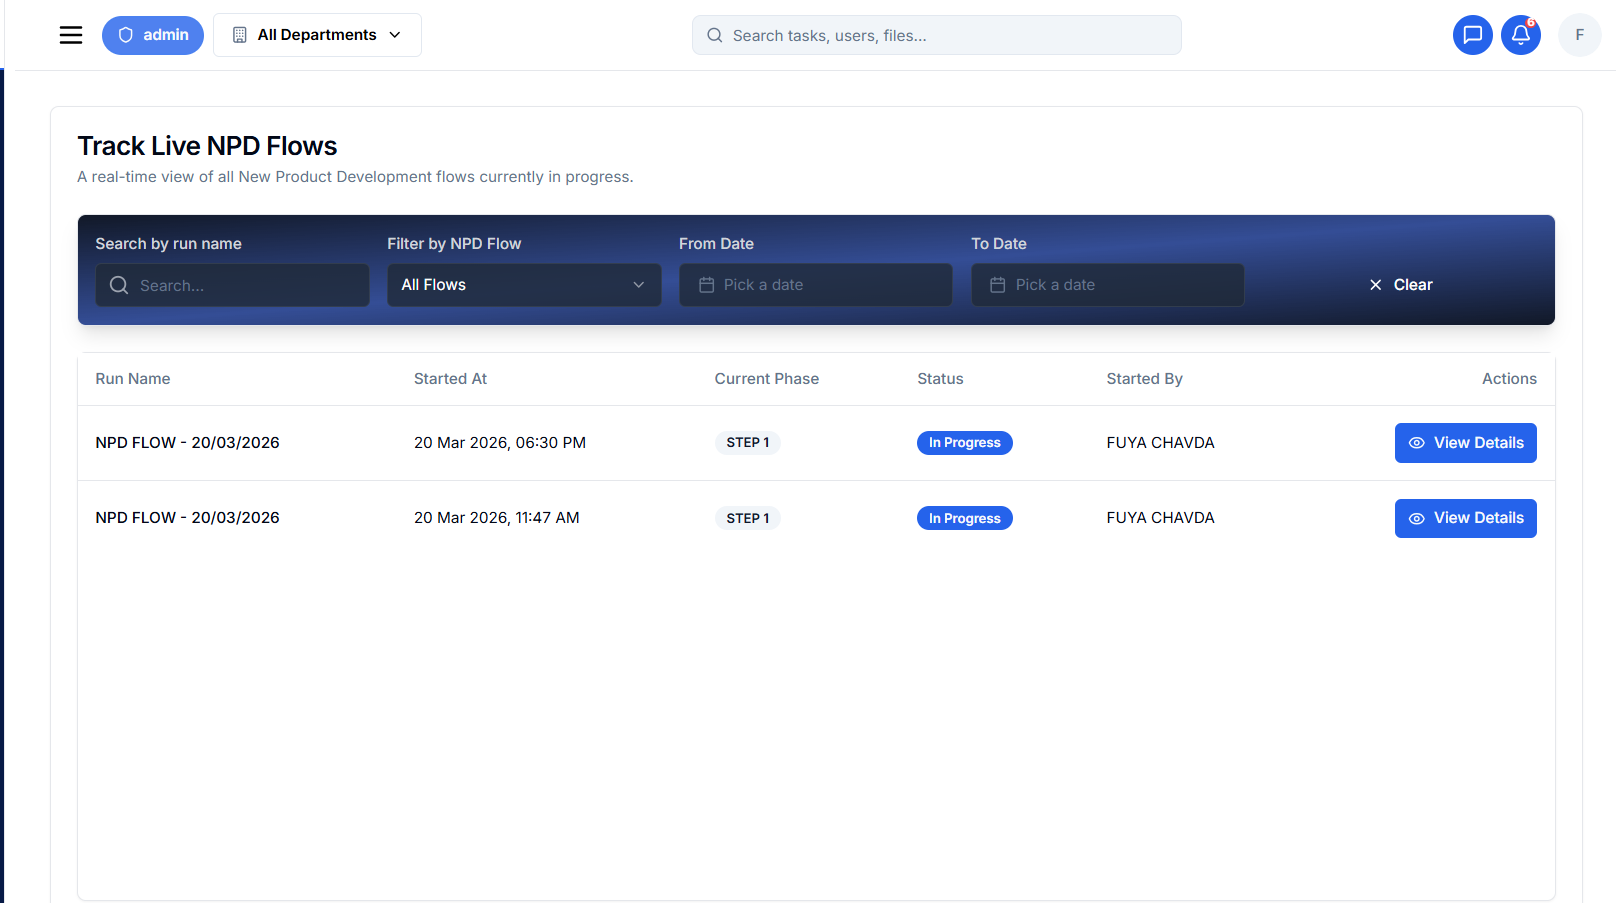This screenshot has height=903, width=1616.
Task: Click the In Progress badge in first row
Action: [964, 443]
